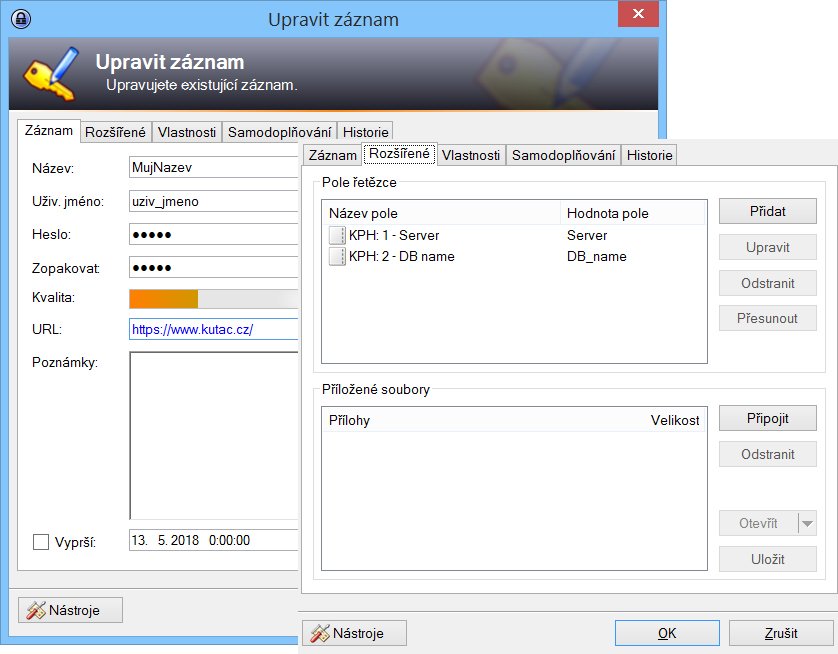Click the URL field with kutac.cz
838x654 pixels.
pyautogui.click(x=214, y=329)
